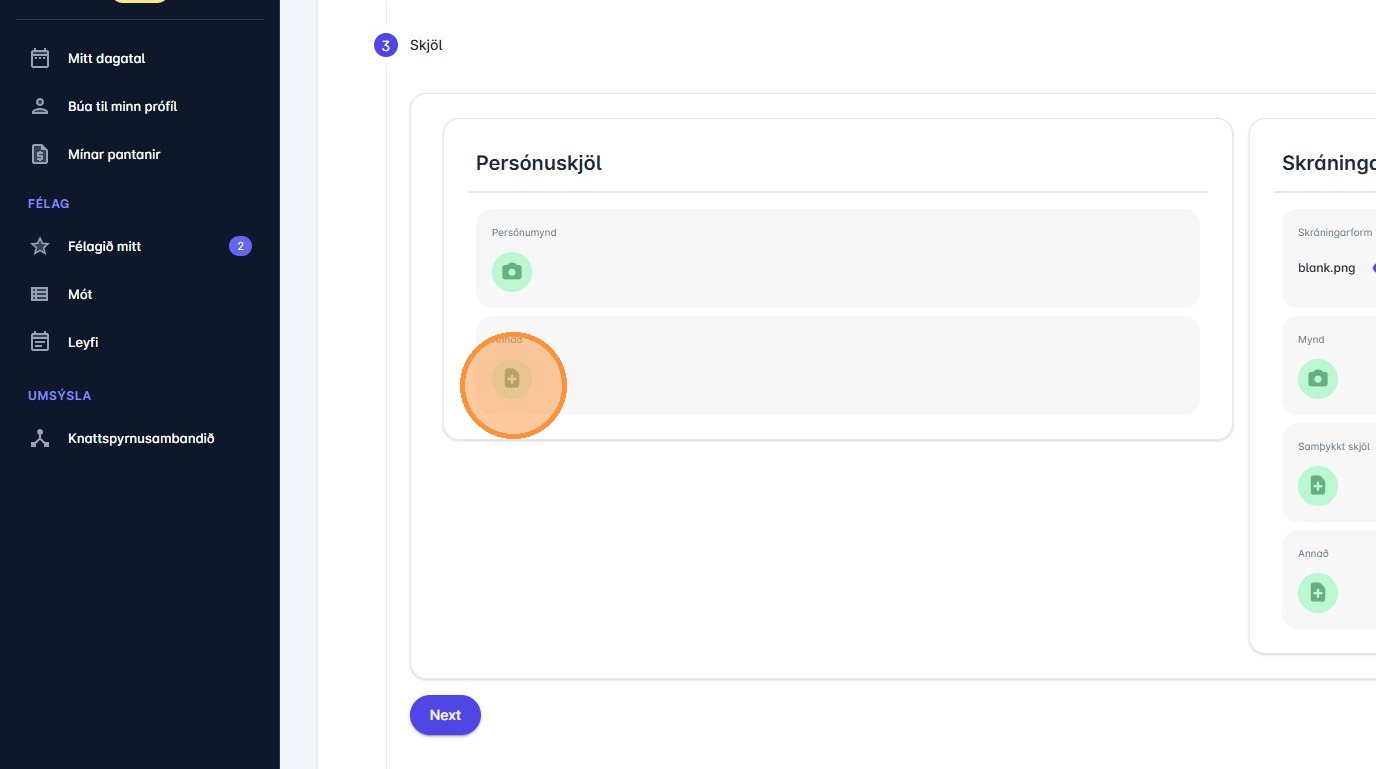This screenshot has height=769, width=1376.
Task: Click the Félagið mitt label
Action: [x=104, y=246]
